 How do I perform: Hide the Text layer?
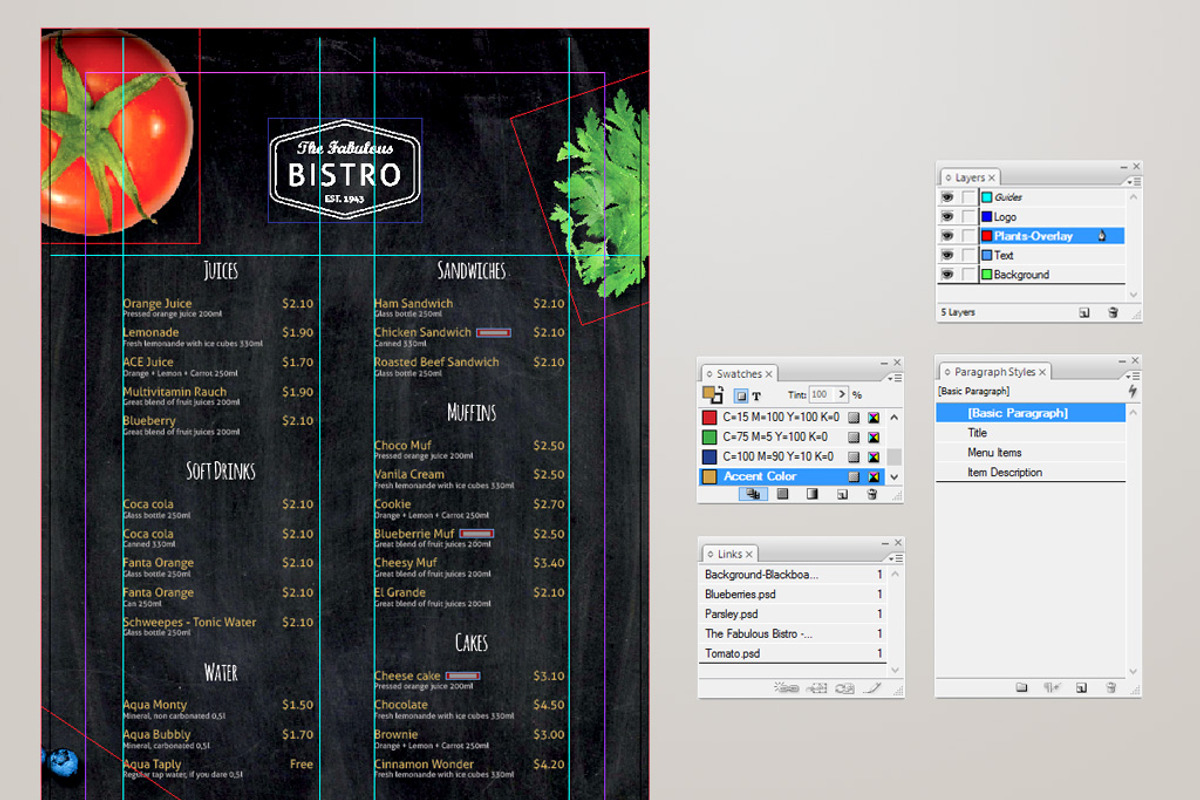[946, 255]
